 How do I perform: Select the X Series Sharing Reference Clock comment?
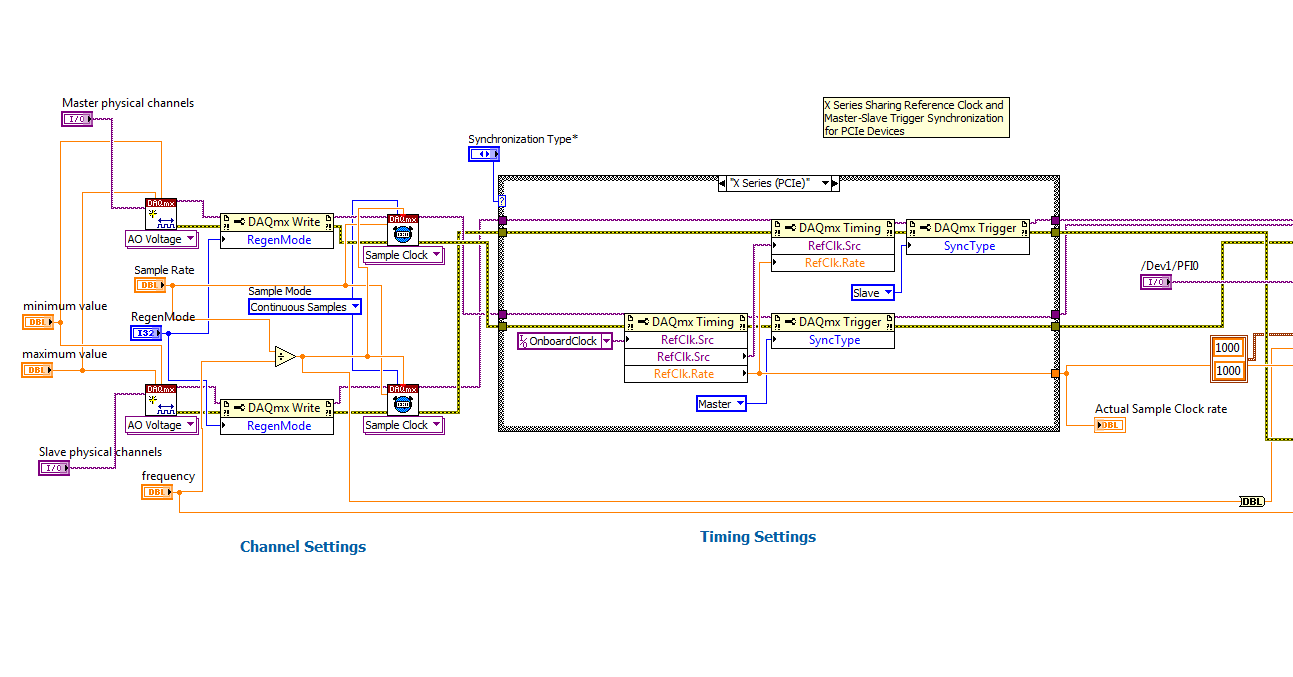914,118
